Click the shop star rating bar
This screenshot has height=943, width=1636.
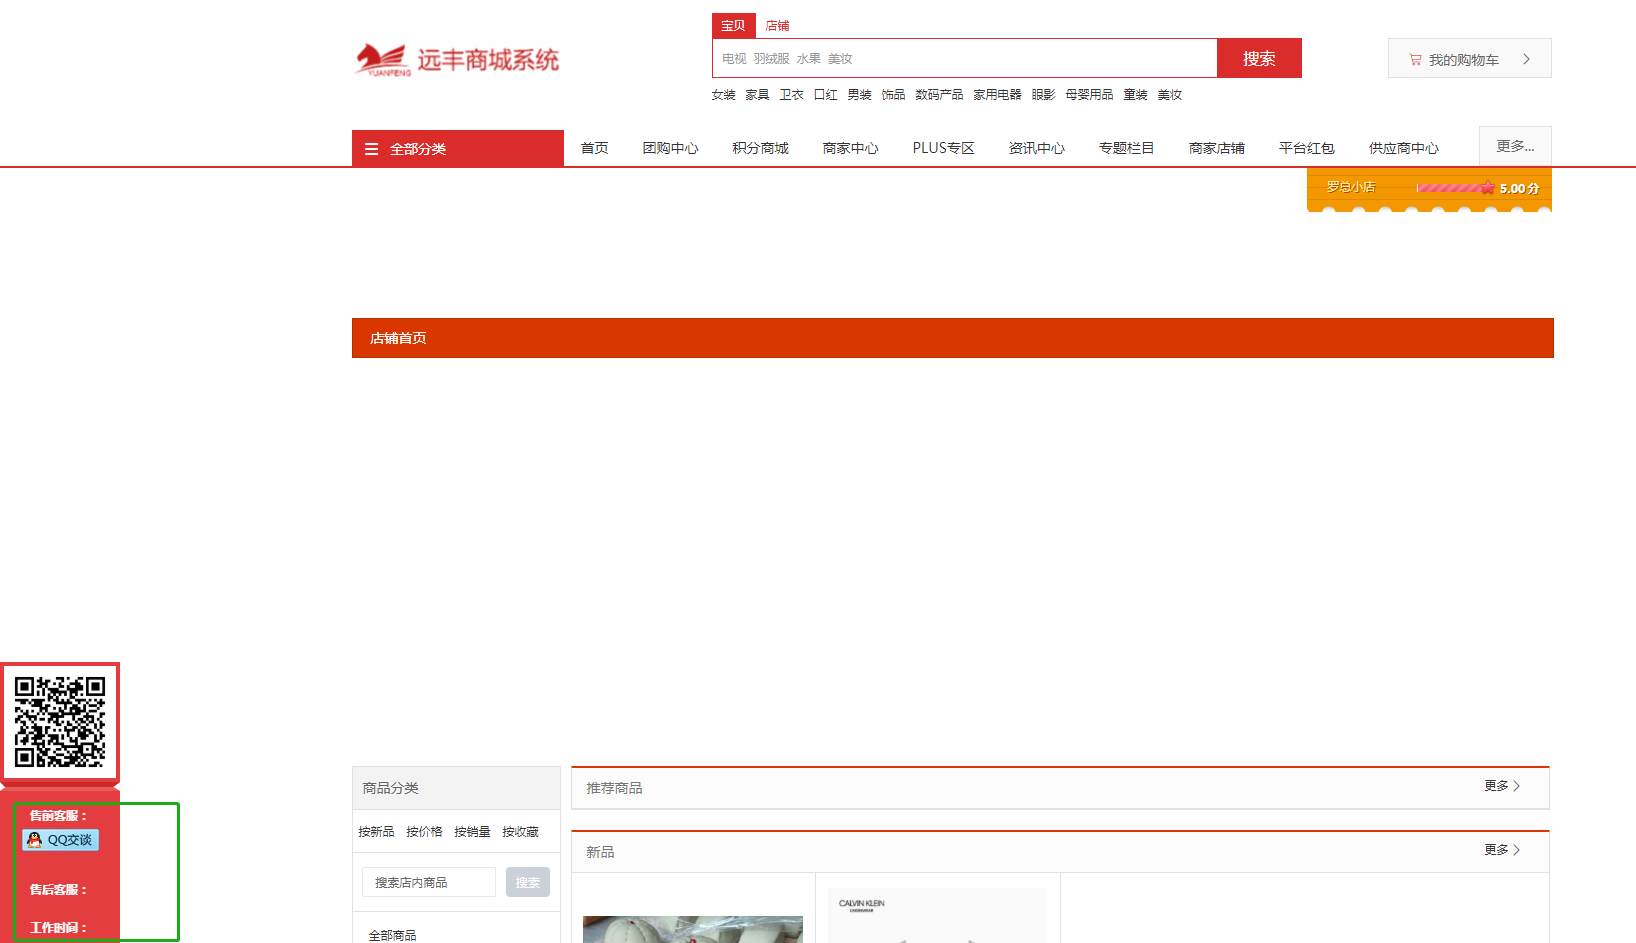(1456, 187)
